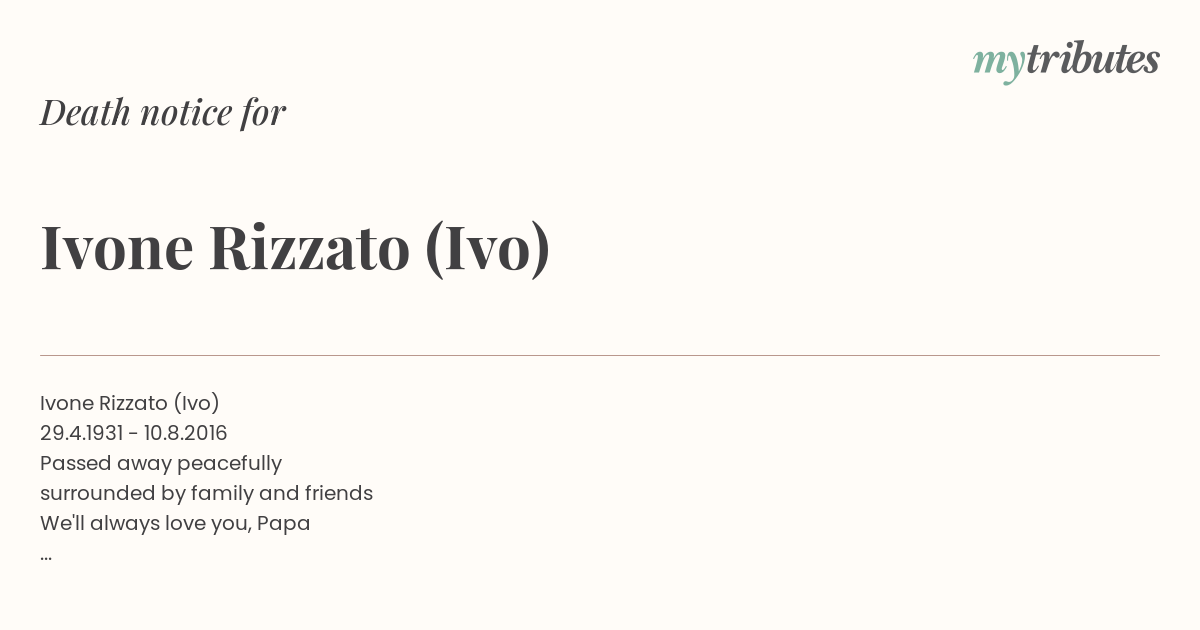Screen dimensions: 1200x630
Task: Click "We'll always love you, Papa"
Action: pyautogui.click(x=175, y=523)
